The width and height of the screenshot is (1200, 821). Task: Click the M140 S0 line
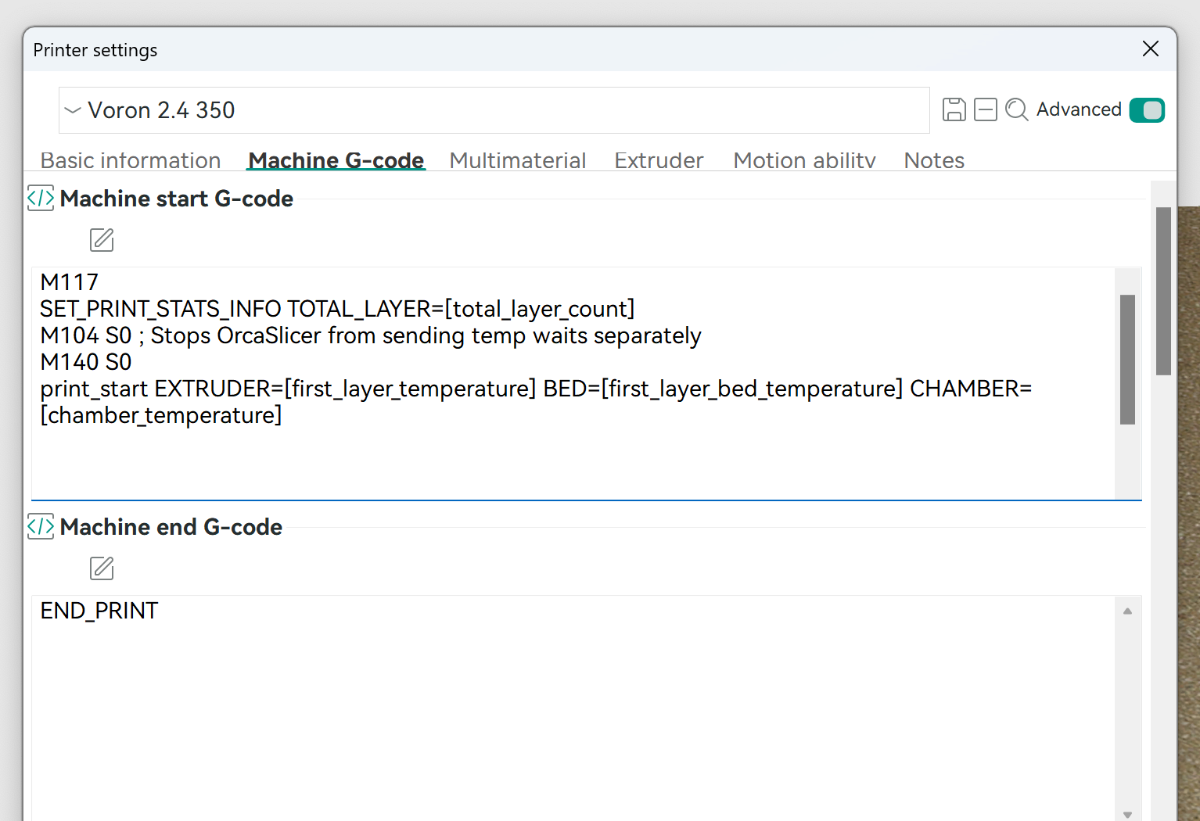click(86, 362)
